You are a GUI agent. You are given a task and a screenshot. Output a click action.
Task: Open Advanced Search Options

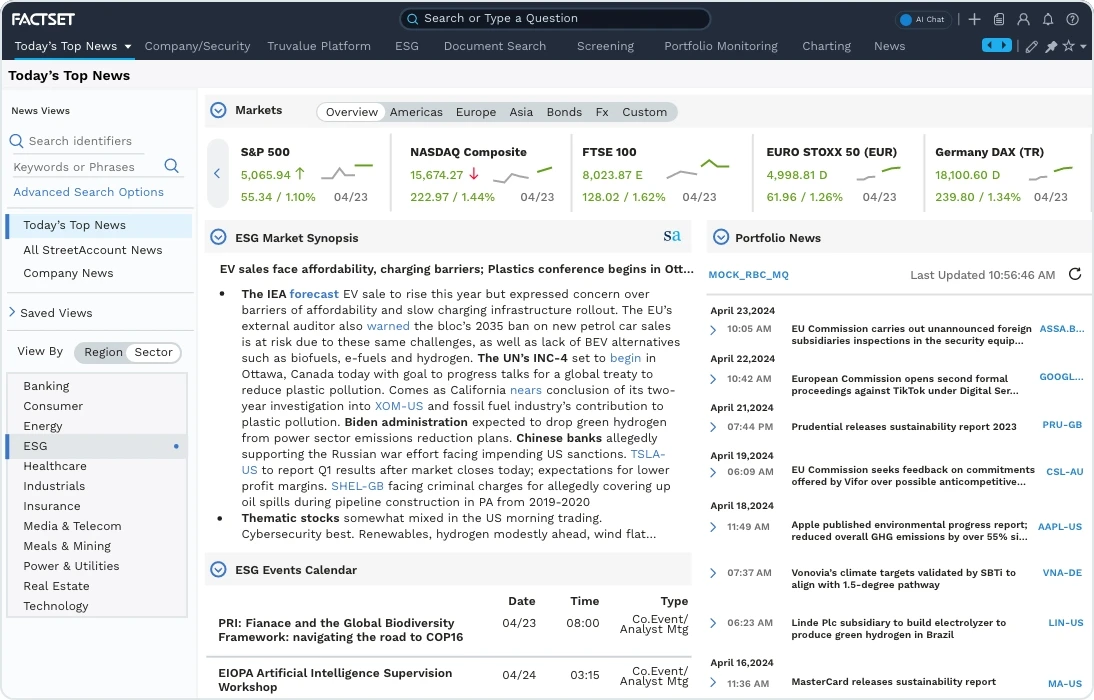point(89,191)
